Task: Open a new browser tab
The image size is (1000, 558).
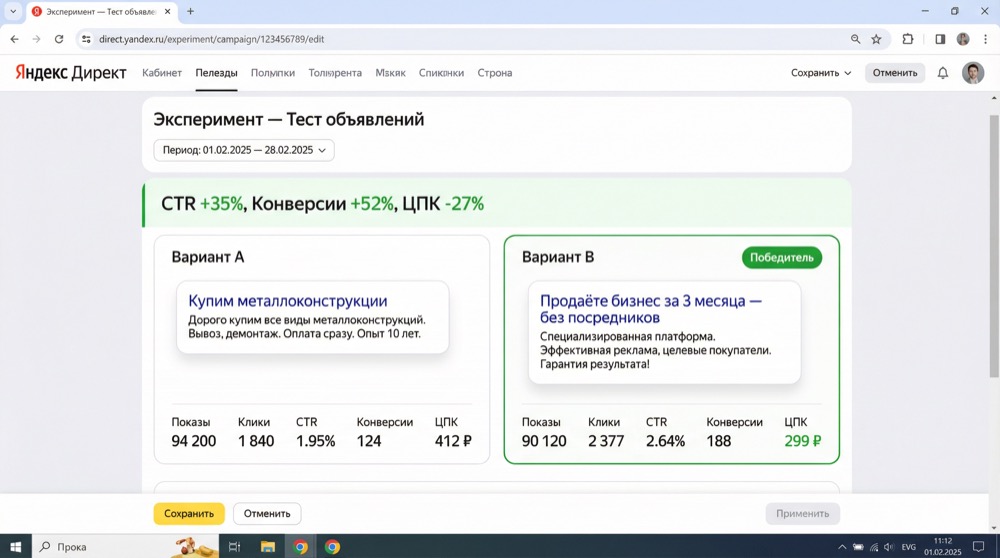Action: tap(190, 11)
